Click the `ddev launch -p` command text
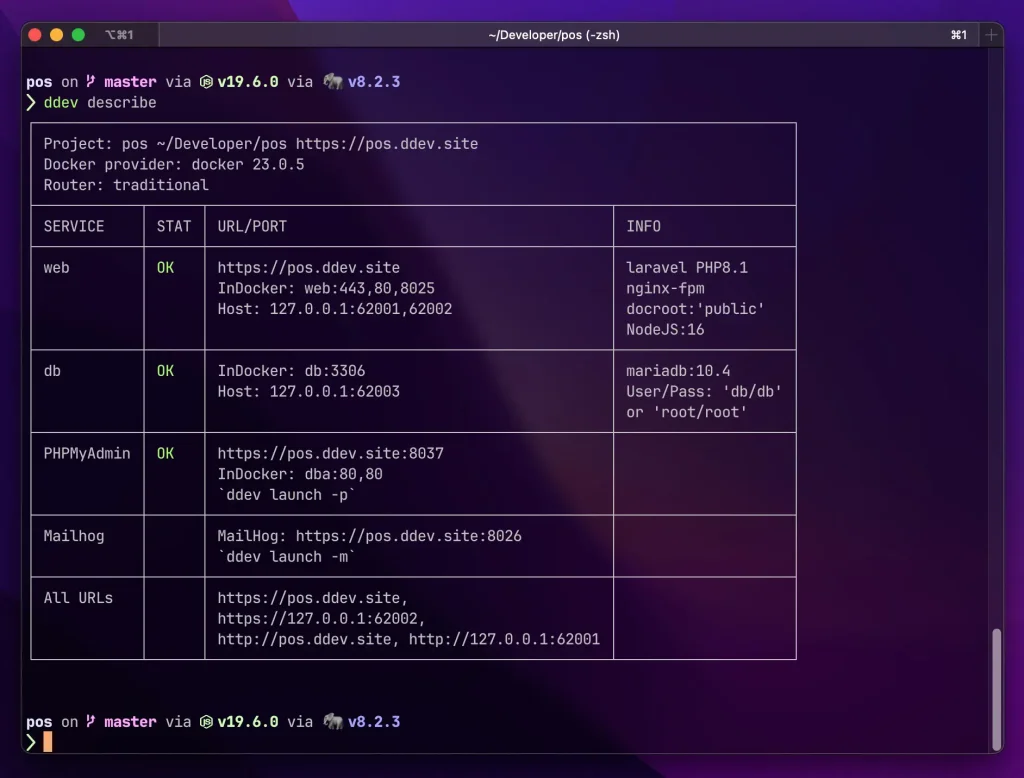This screenshot has width=1024, height=778. [x=285, y=494]
